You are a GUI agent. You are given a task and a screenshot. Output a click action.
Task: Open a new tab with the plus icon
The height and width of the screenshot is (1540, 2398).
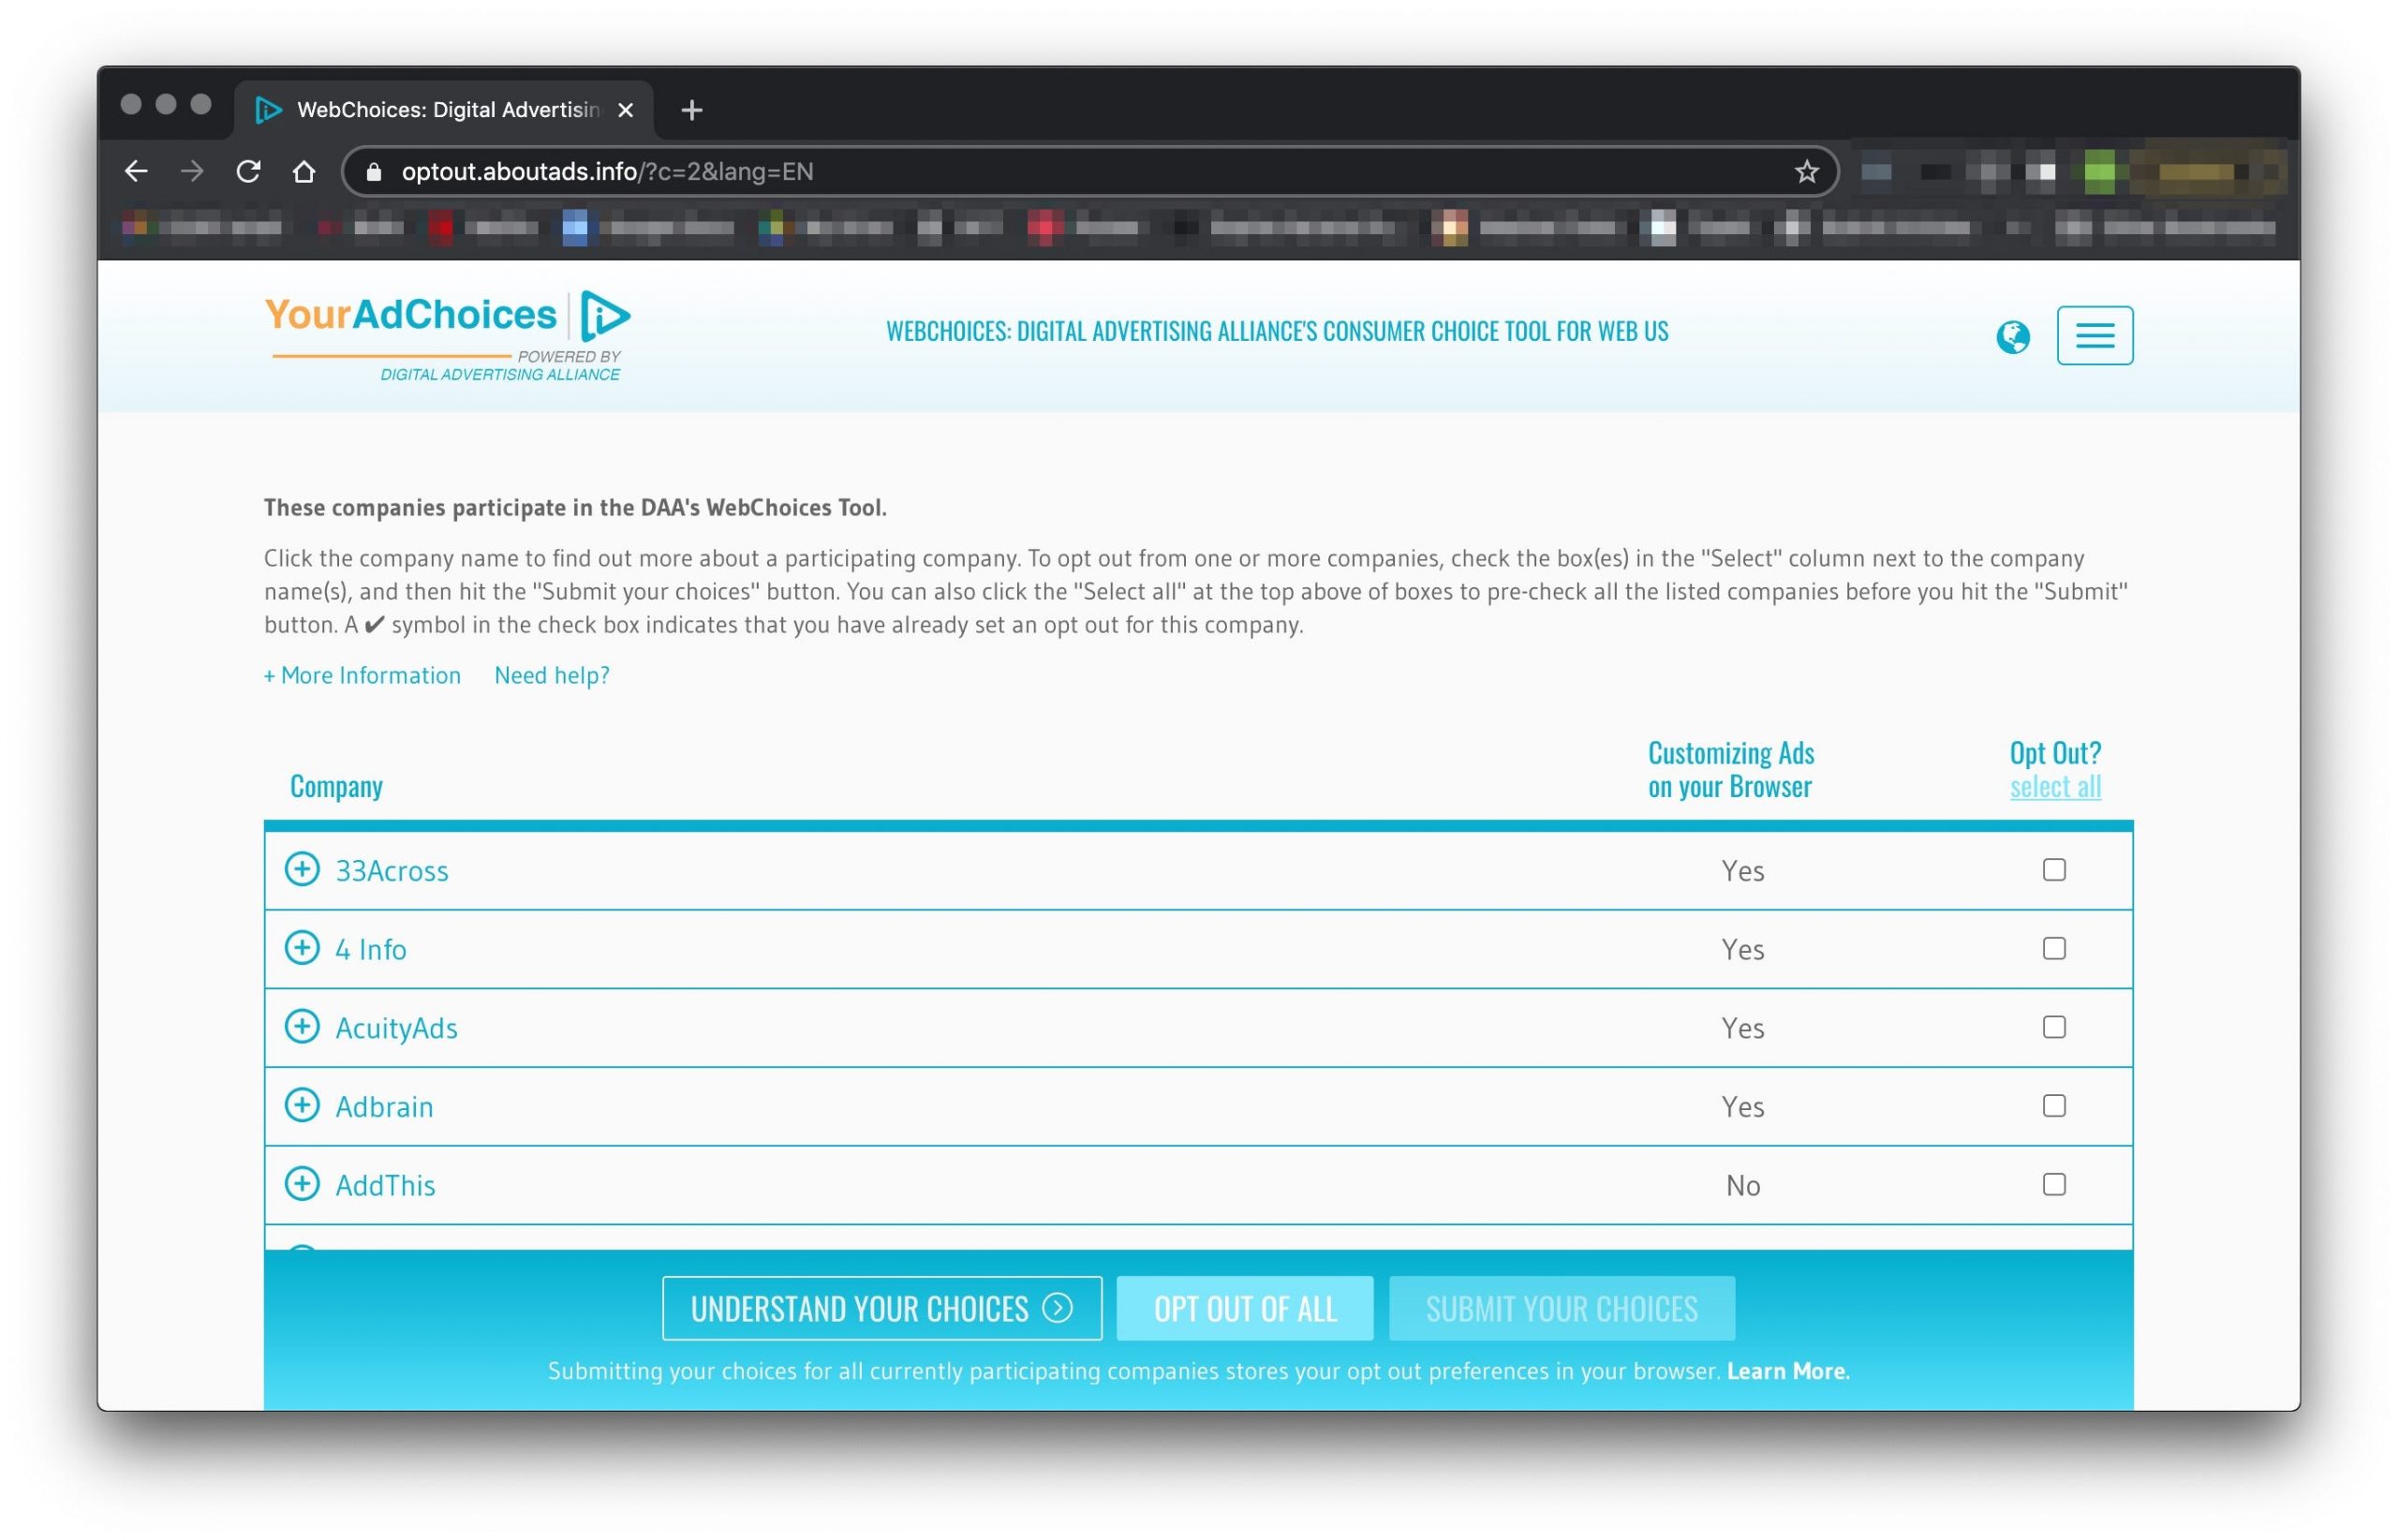pyautogui.click(x=691, y=110)
